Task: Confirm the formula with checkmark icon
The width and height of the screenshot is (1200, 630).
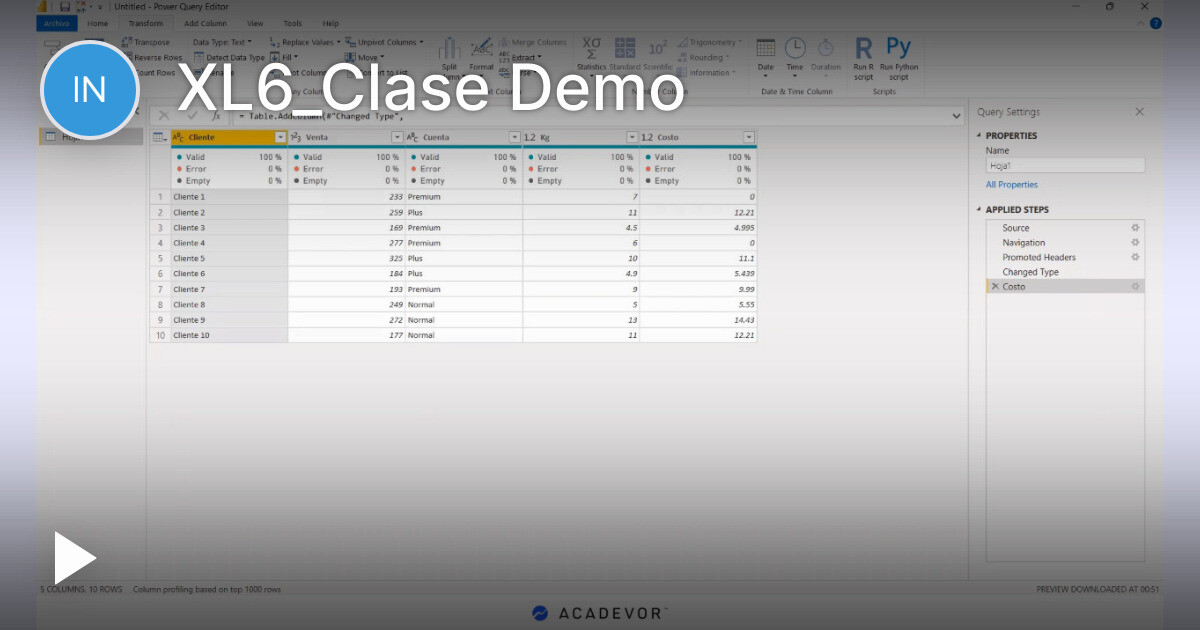Action: 191,116
